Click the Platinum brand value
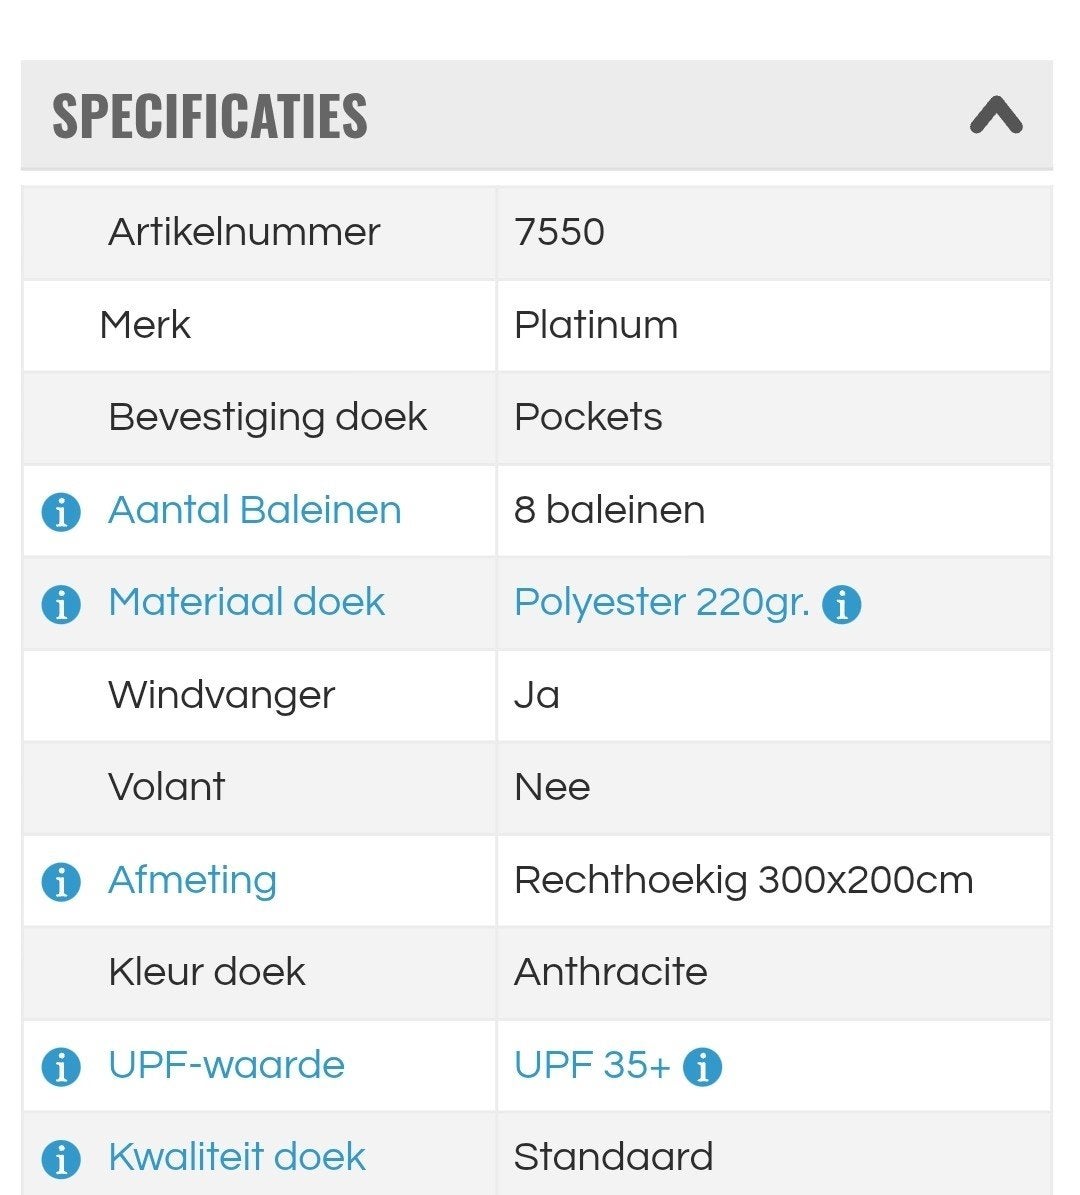1080x1195 pixels. pos(596,325)
